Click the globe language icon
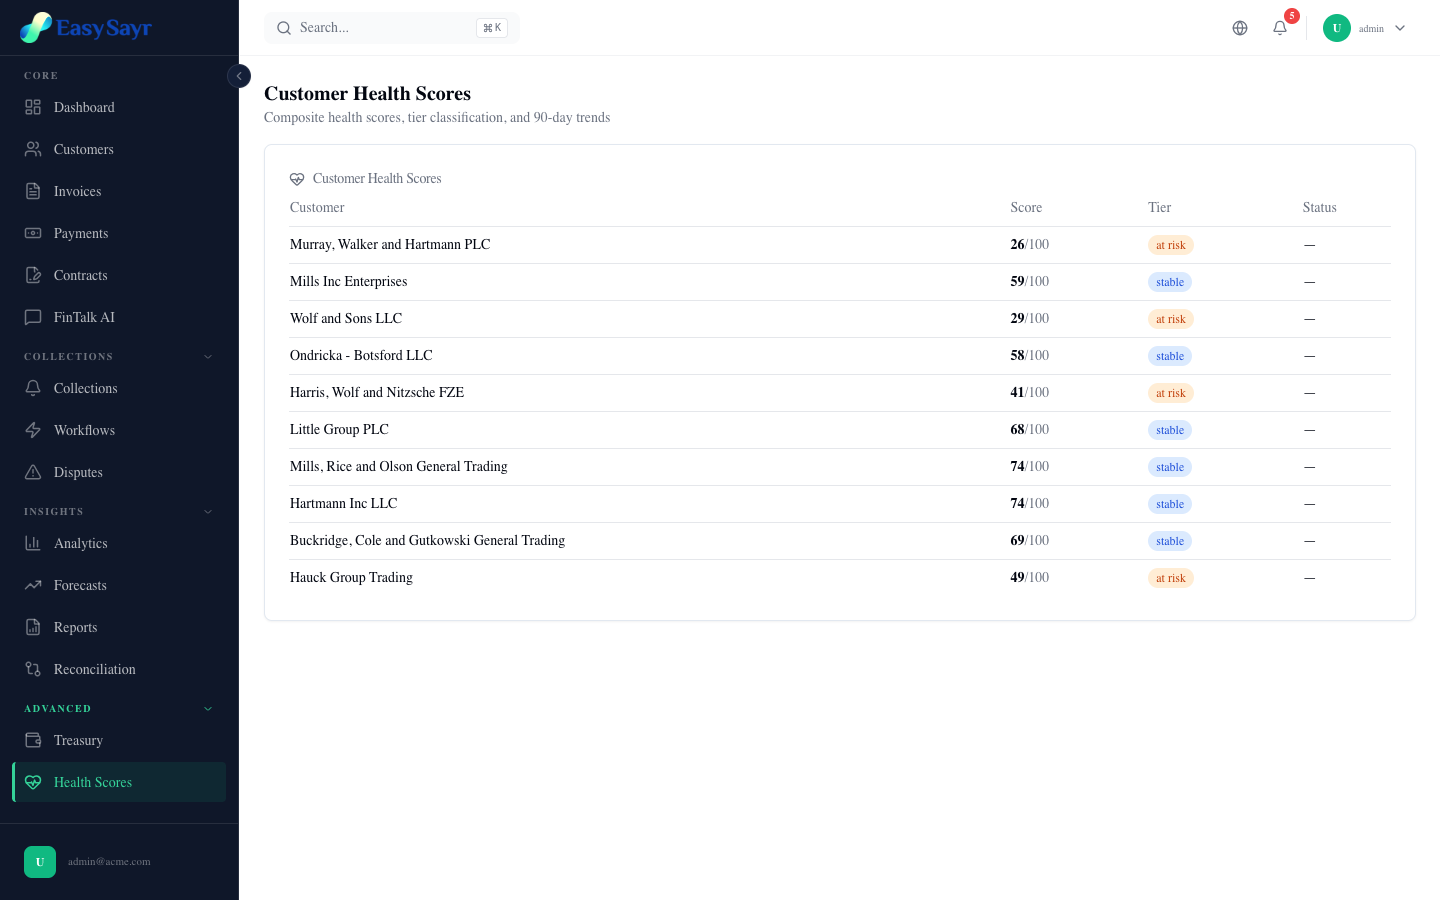Screen dimensions: 1440x900 click(1240, 28)
